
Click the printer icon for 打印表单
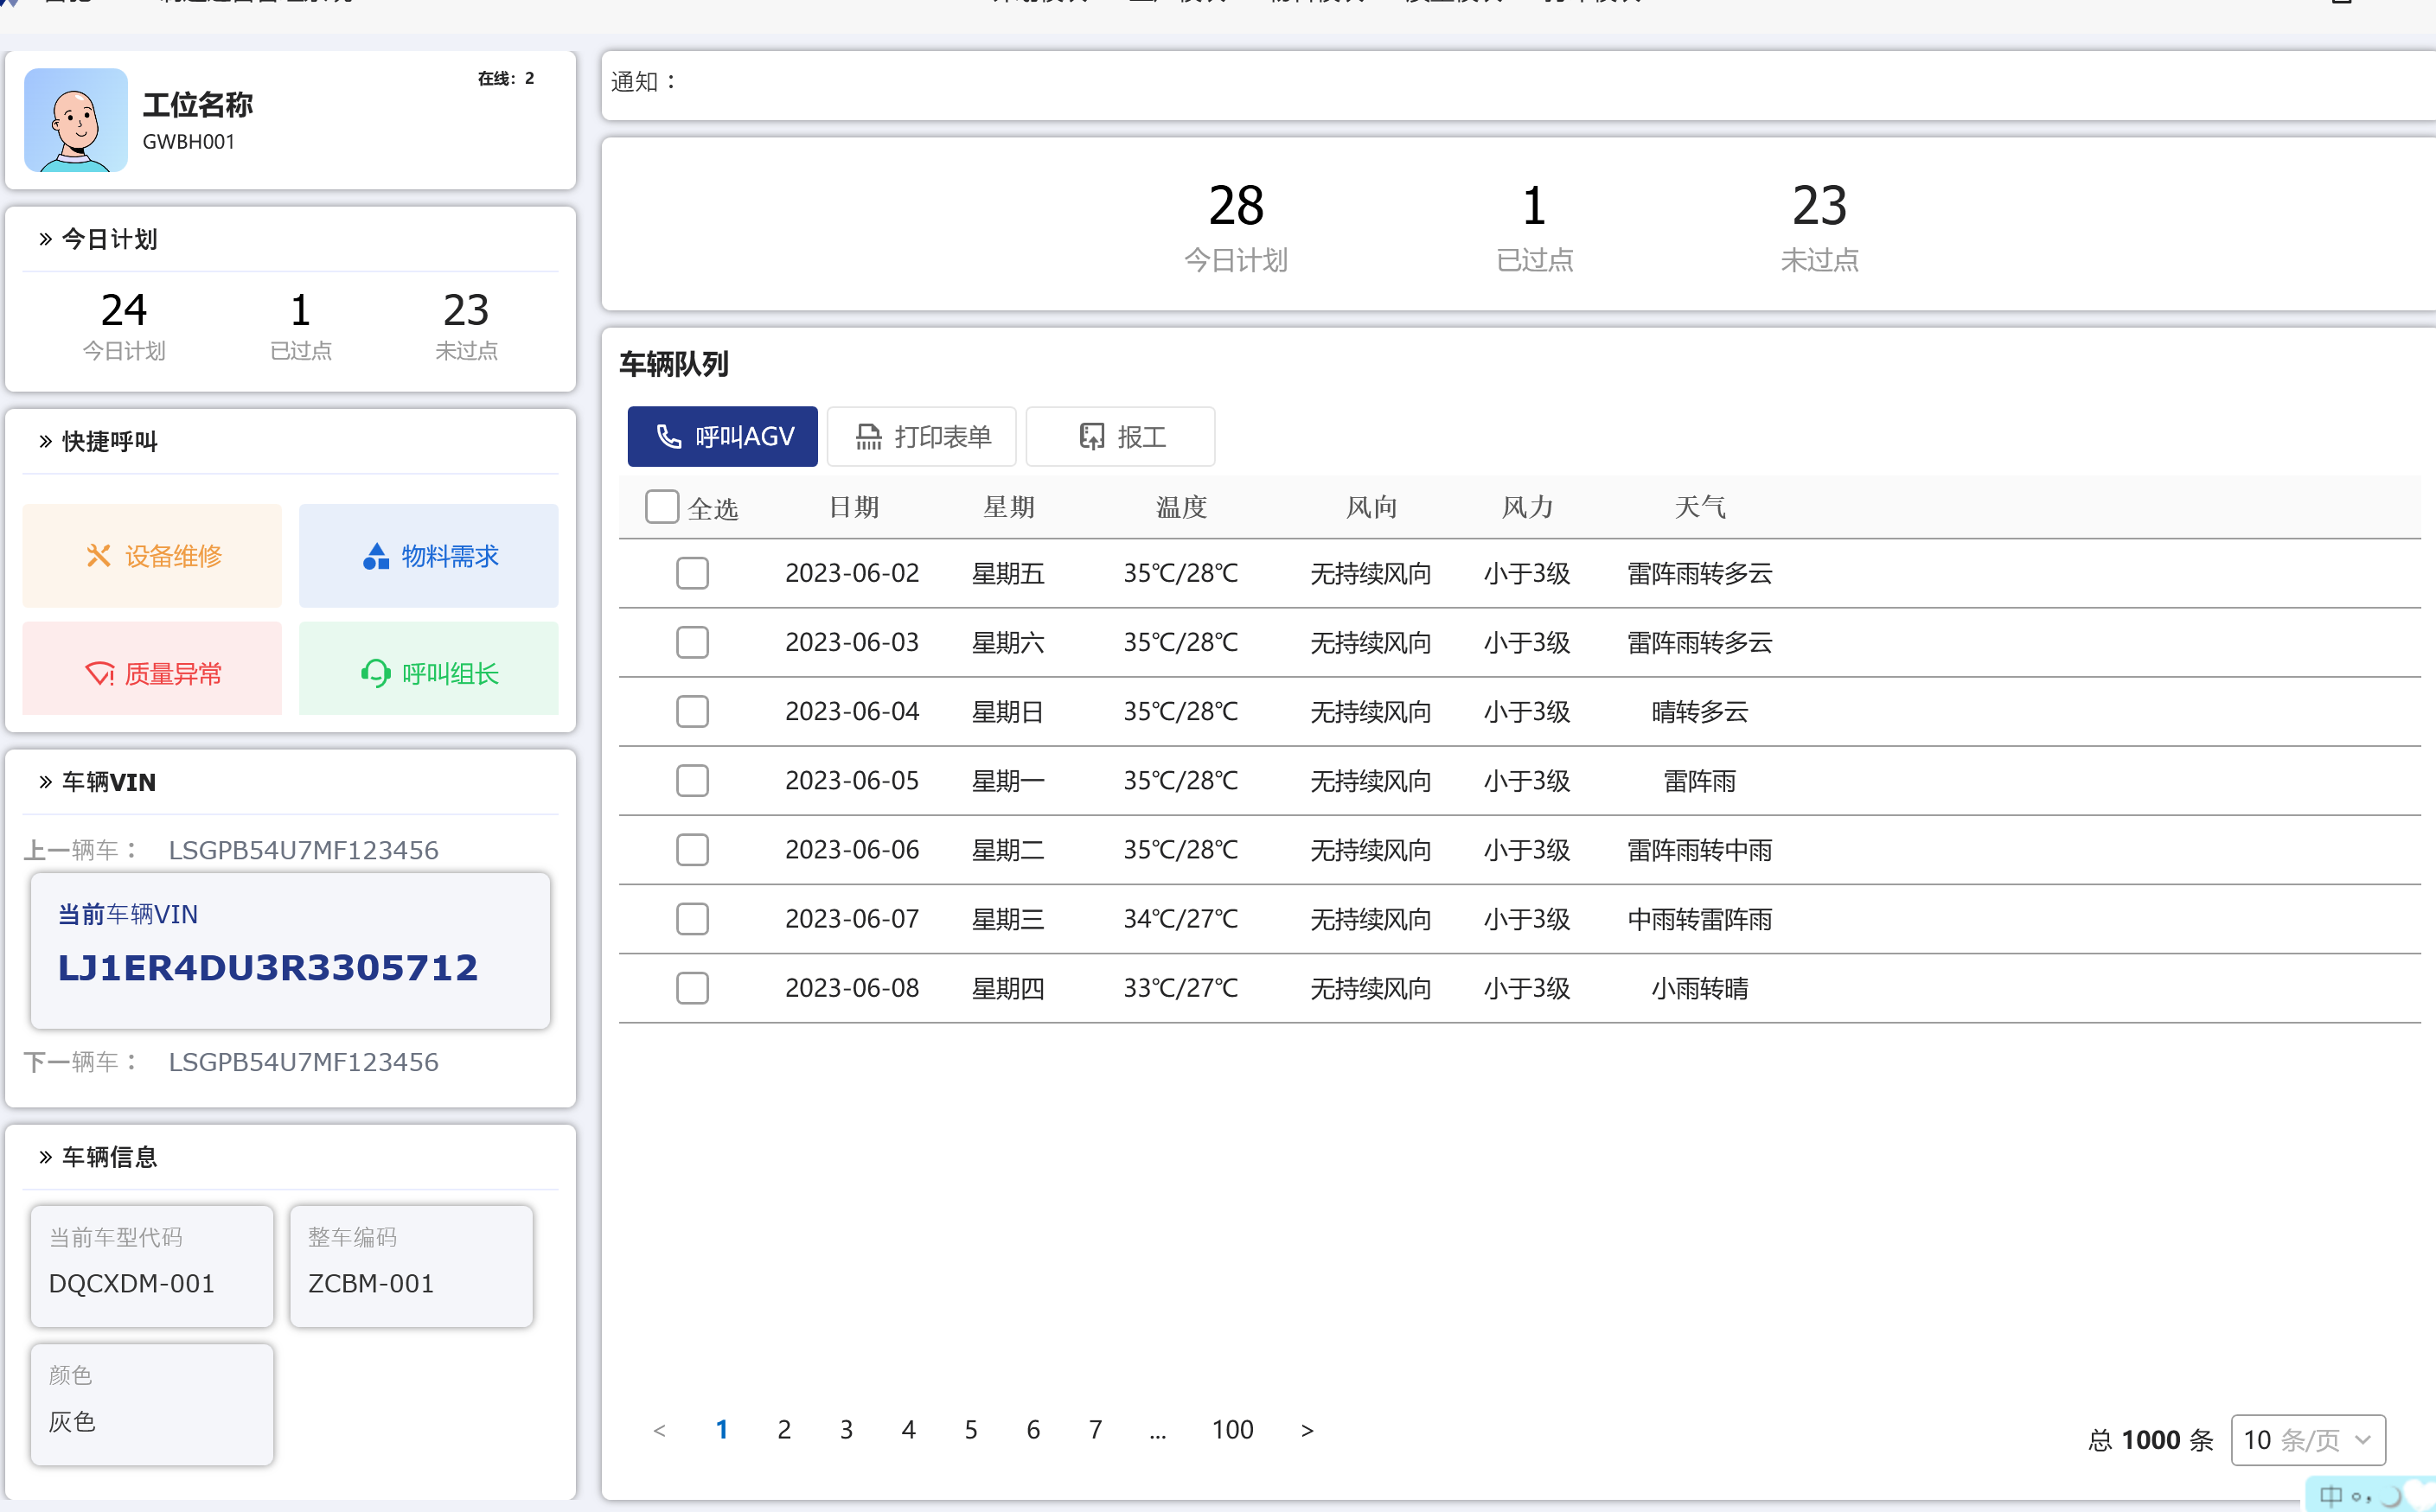click(x=869, y=437)
